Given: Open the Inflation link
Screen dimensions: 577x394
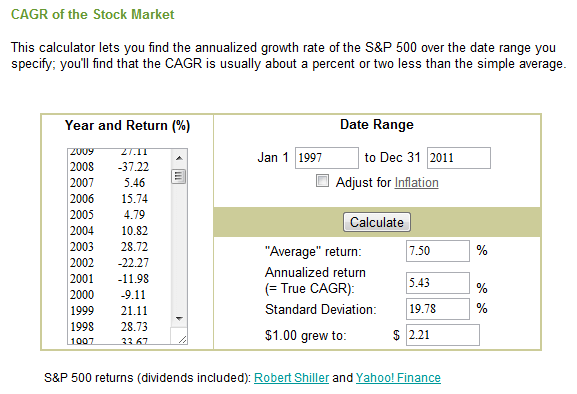Looking at the screenshot, I should [x=416, y=182].
